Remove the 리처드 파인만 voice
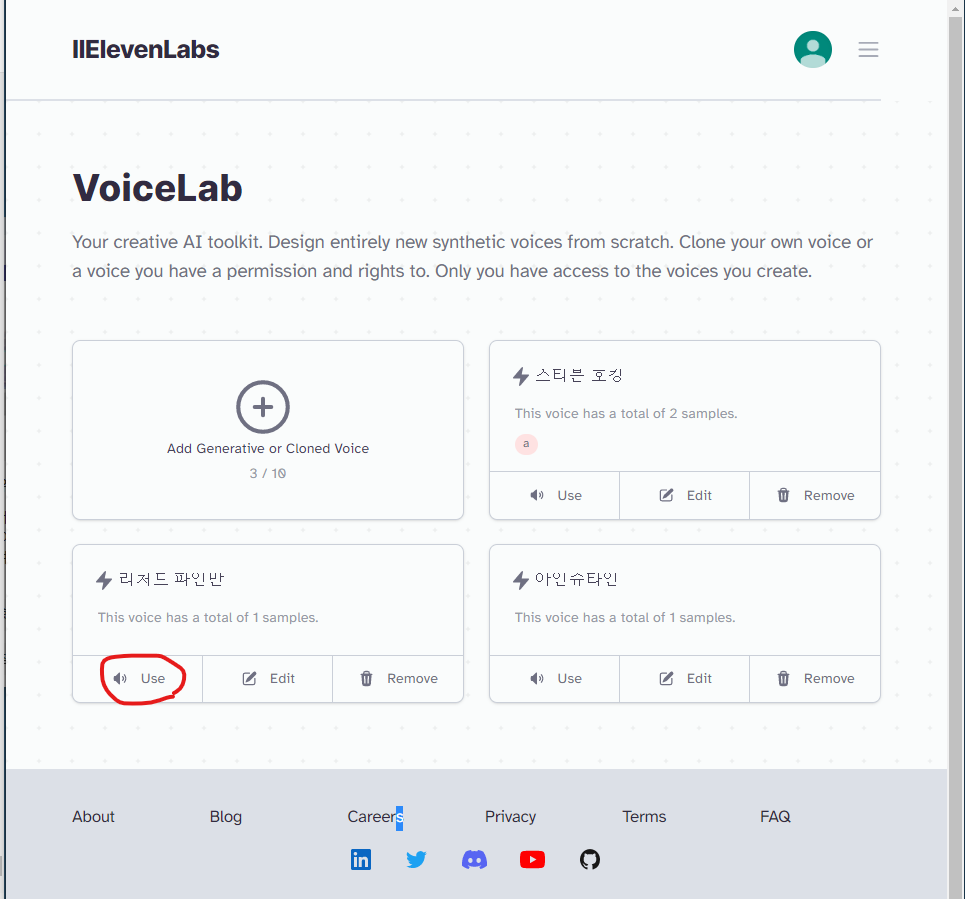The height and width of the screenshot is (899, 965). (x=398, y=679)
